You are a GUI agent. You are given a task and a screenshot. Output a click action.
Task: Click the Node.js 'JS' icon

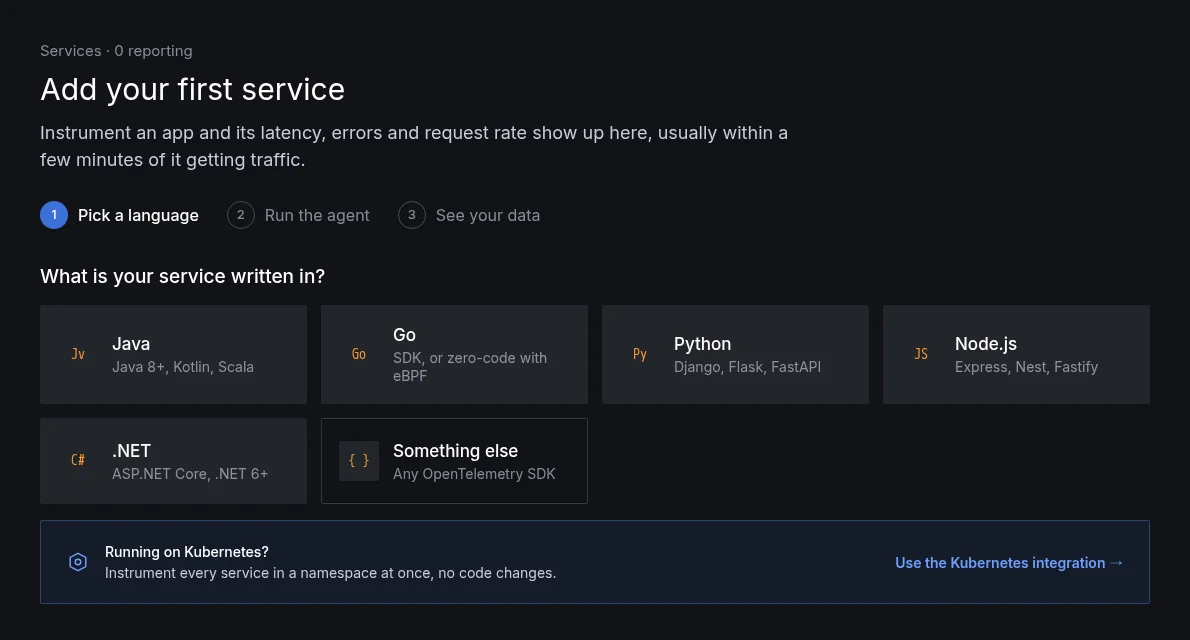coord(921,355)
